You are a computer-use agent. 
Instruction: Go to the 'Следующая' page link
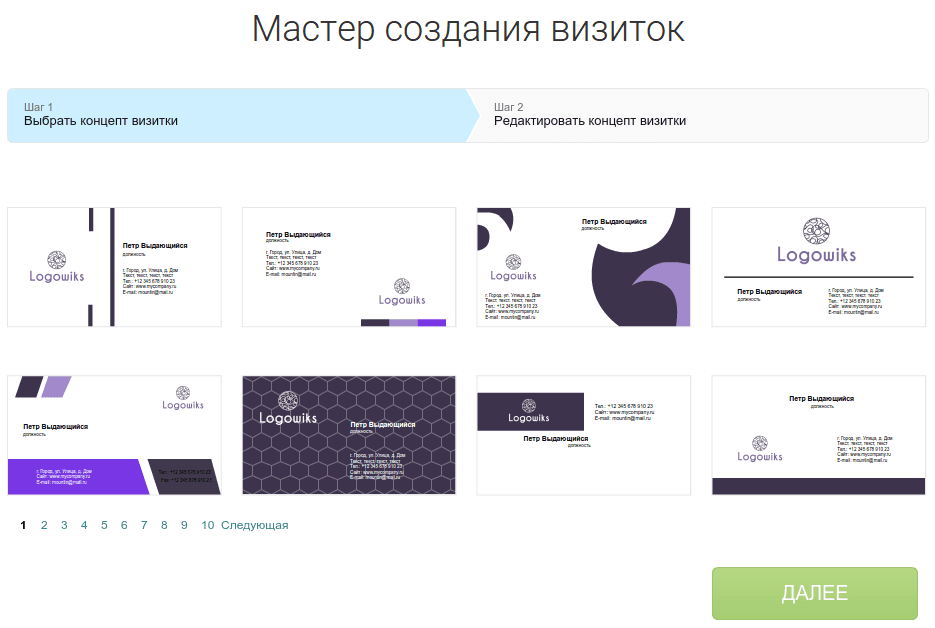tap(254, 525)
